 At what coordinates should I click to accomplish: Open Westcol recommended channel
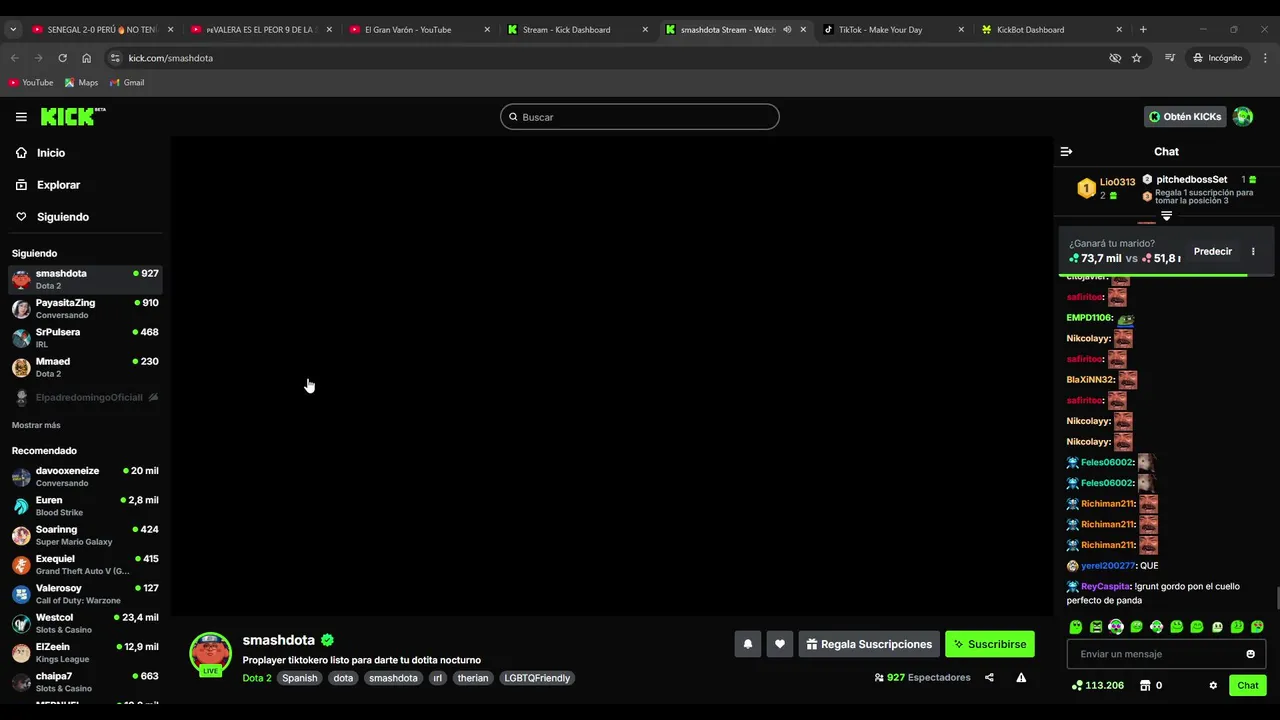[x=85, y=623]
